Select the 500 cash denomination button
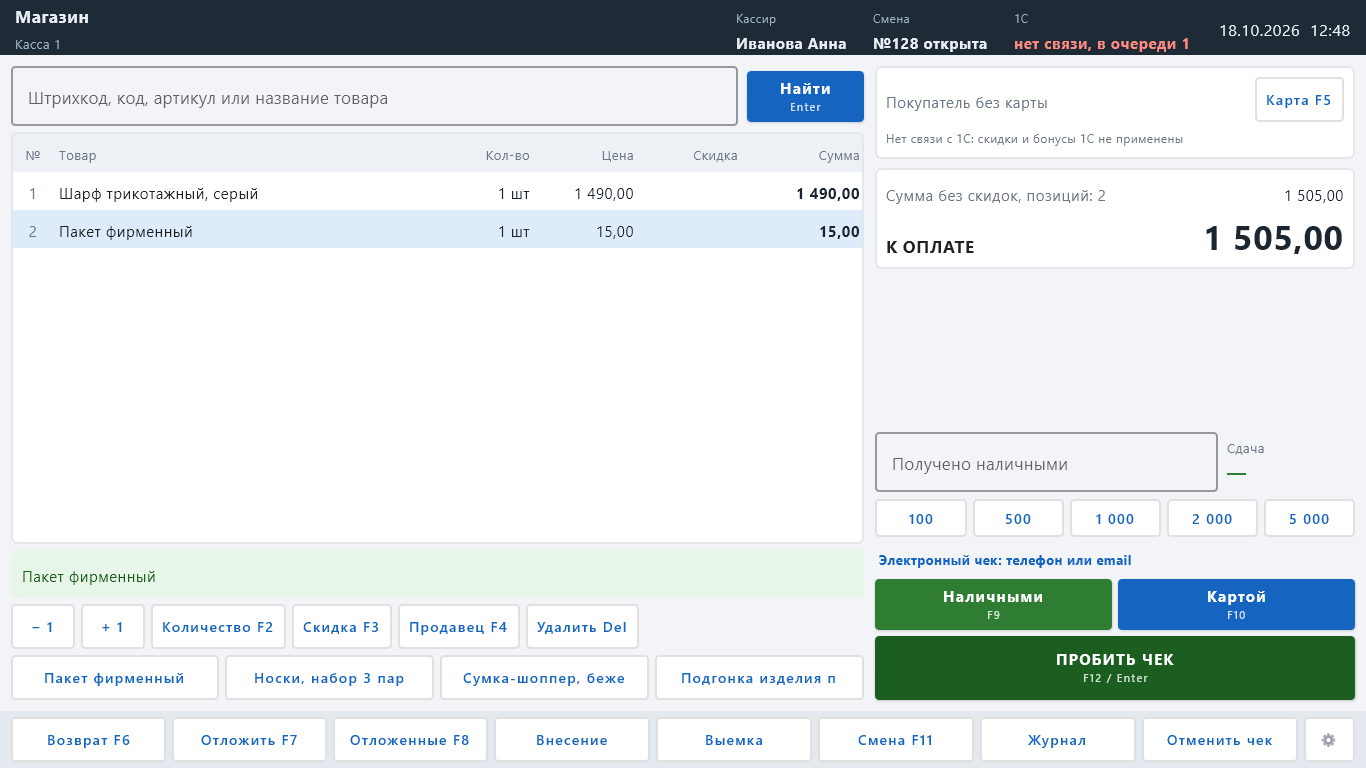The image size is (1366, 768). click(x=1018, y=519)
